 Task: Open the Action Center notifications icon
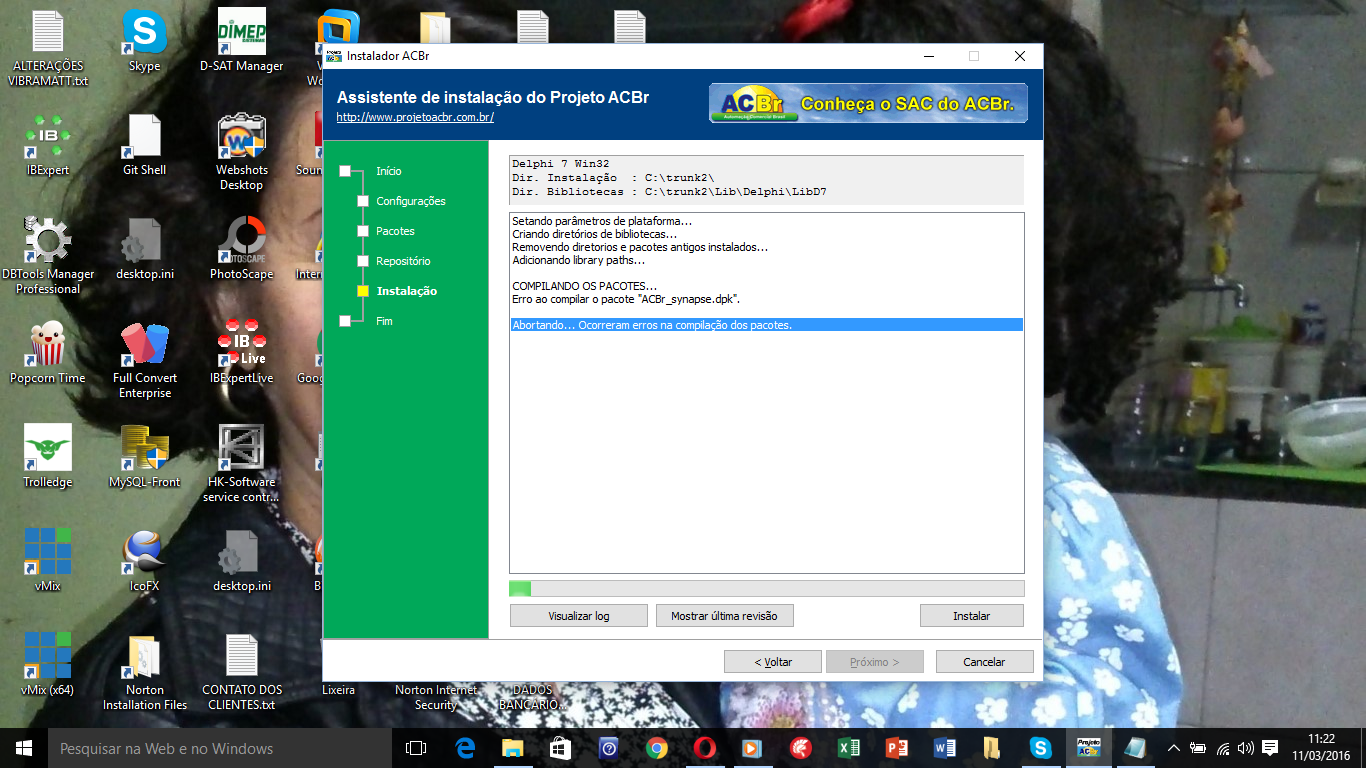(x=1270, y=748)
